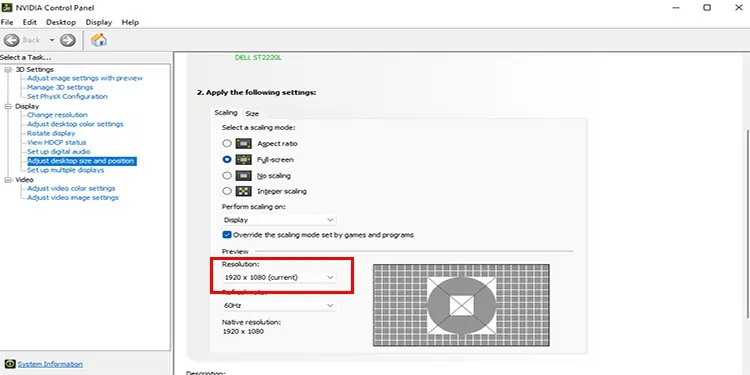Open the Display menu
750x375 pixels.
tap(99, 22)
